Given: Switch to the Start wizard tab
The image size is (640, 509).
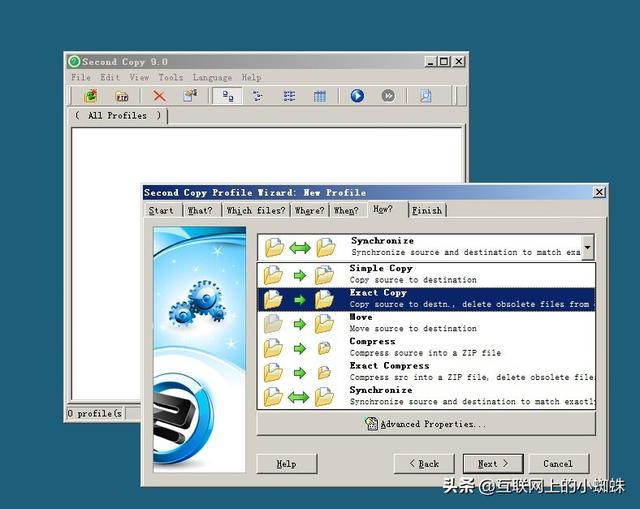Looking at the screenshot, I should [x=161, y=211].
